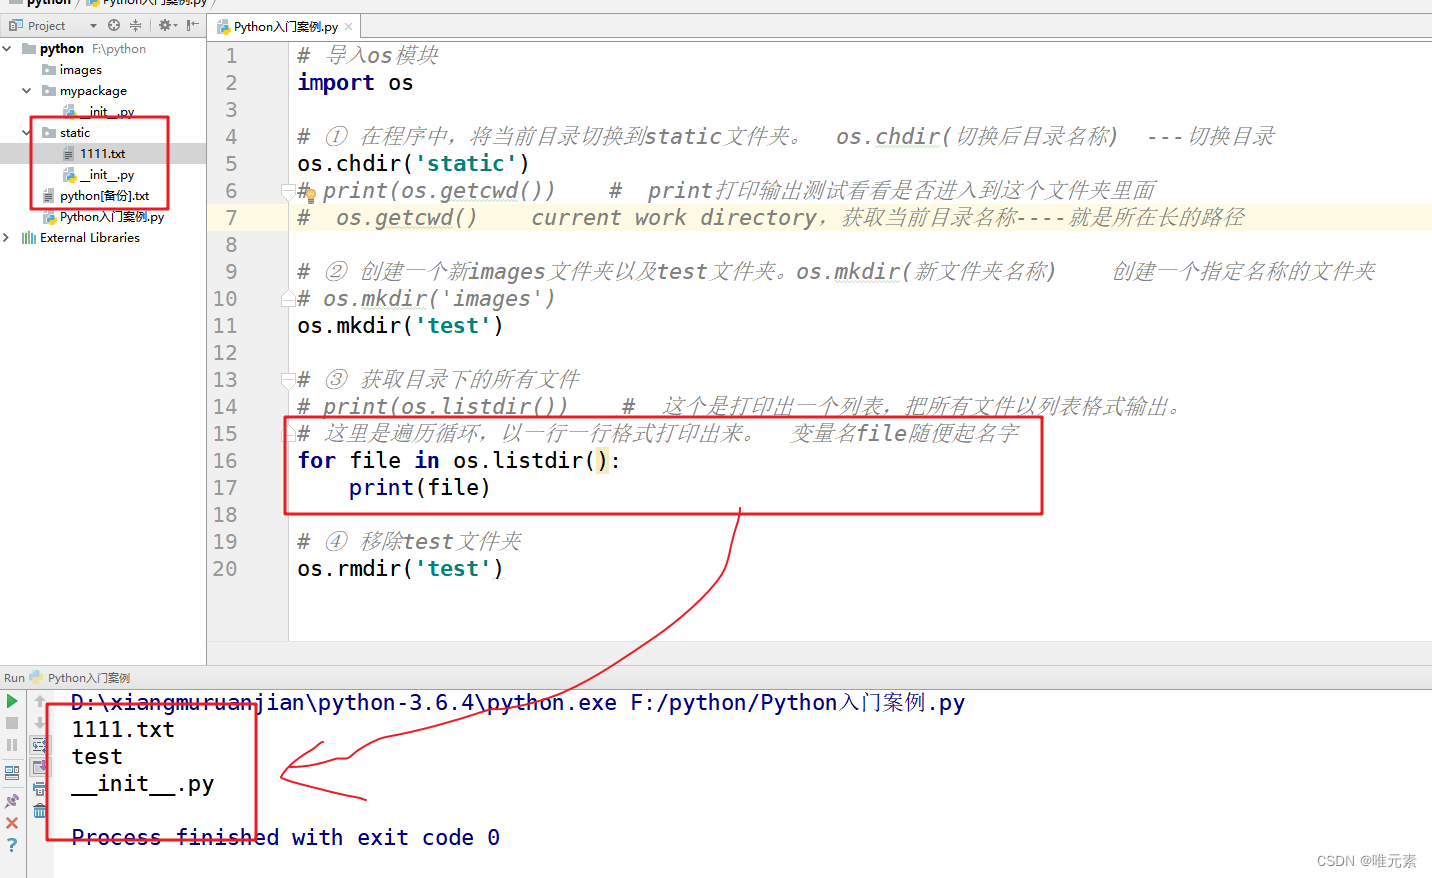The width and height of the screenshot is (1432, 878).
Task: Click the Rerun green play icon
Action: click(12, 701)
